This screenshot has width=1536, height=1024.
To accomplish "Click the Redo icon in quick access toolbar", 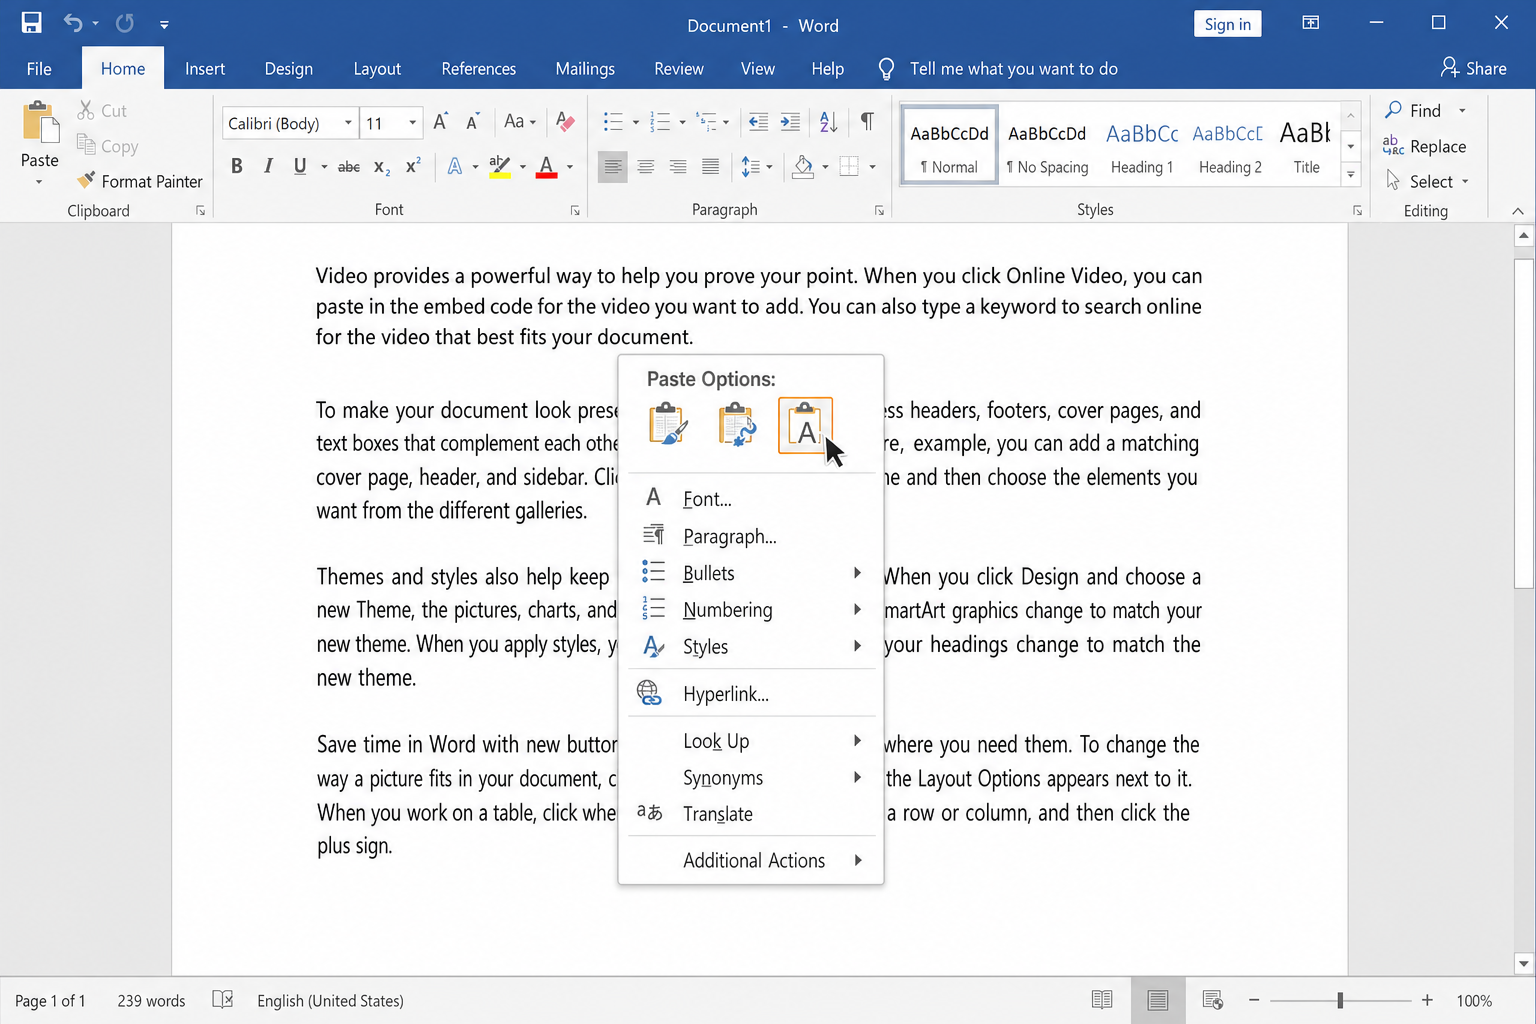I will 125,23.
